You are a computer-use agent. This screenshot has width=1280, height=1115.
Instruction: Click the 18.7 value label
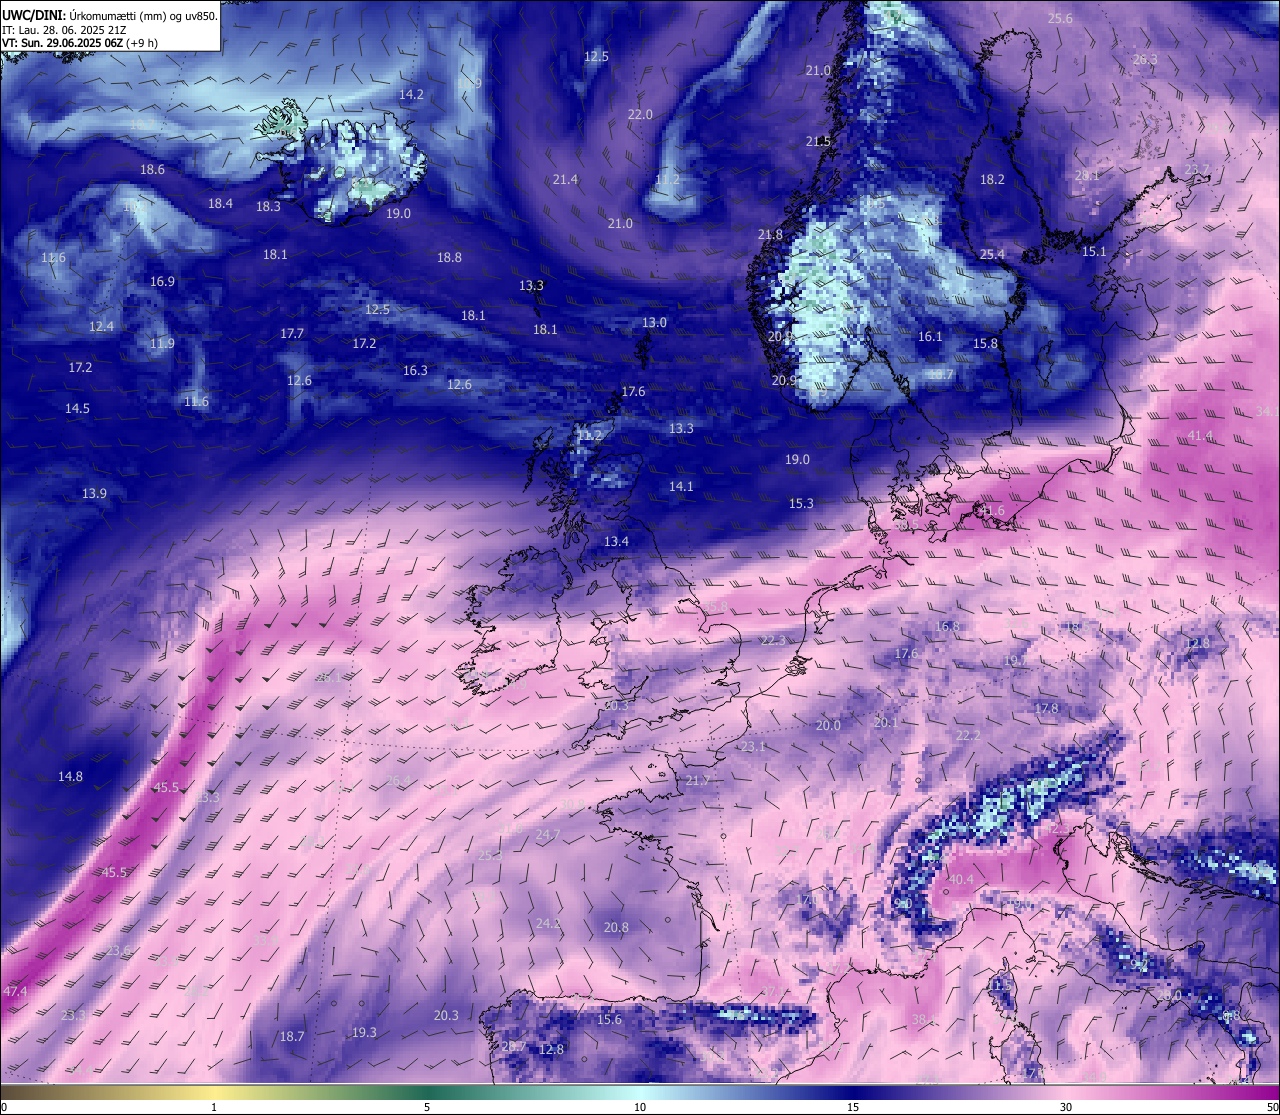pos(292,1037)
